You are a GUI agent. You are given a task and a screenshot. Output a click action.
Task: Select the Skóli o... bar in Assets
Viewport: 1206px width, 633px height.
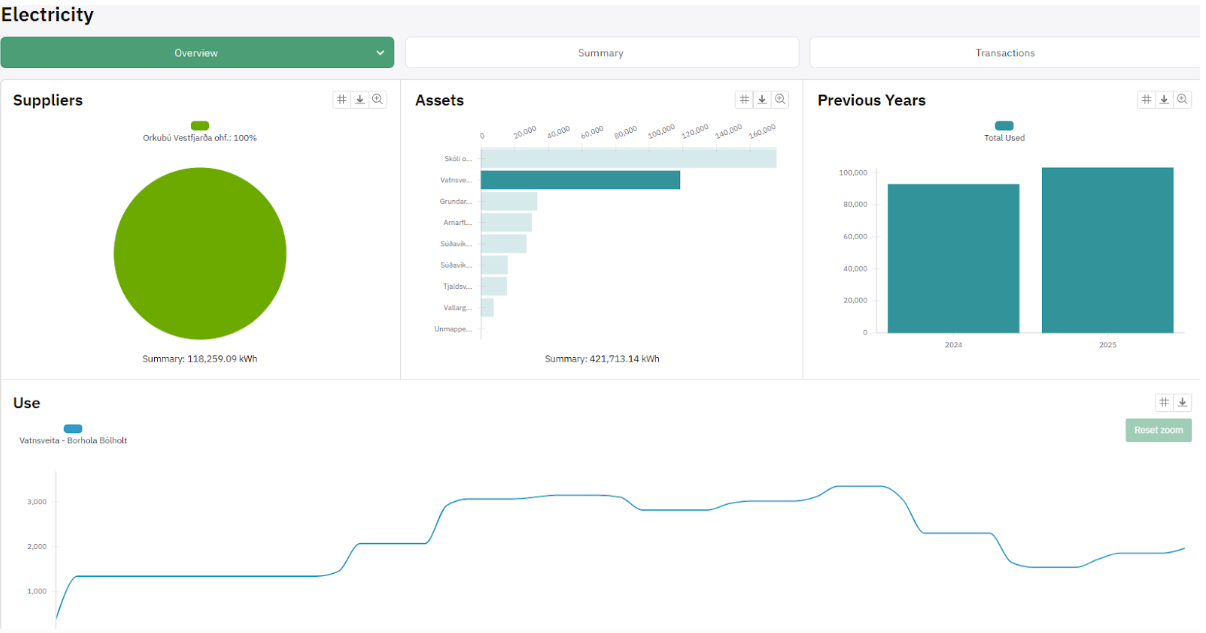(x=628, y=159)
